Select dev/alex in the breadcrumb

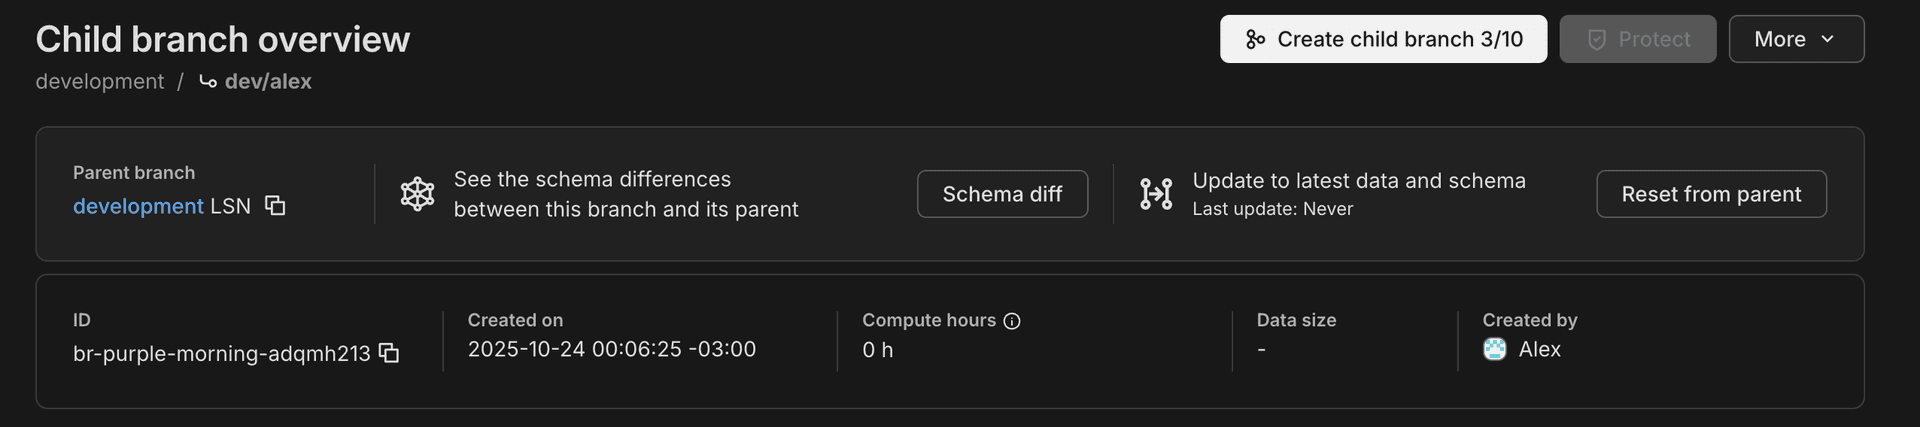[x=268, y=82]
